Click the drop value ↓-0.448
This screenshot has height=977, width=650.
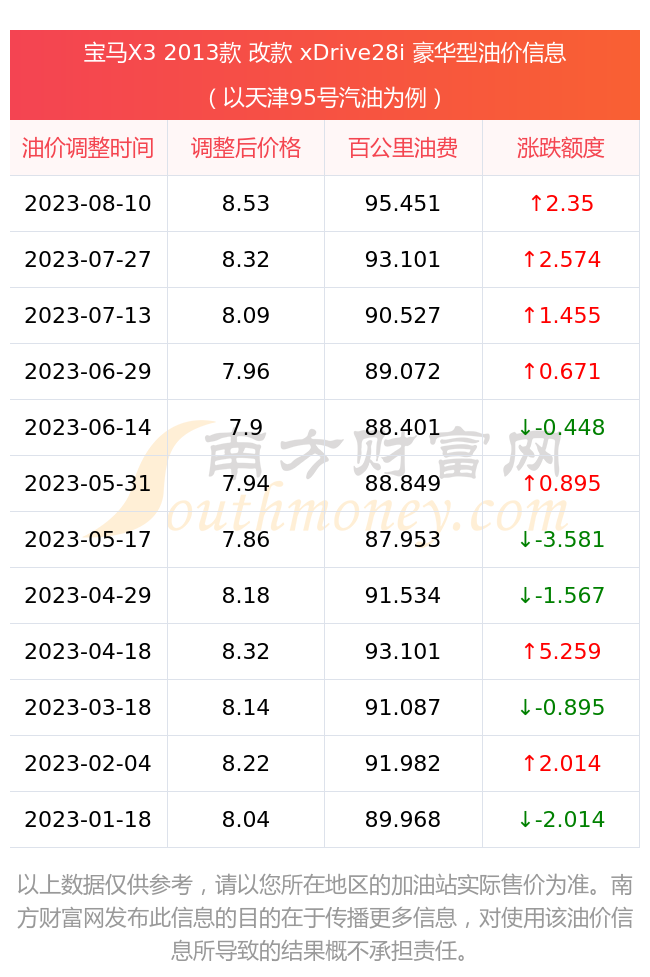click(561, 428)
